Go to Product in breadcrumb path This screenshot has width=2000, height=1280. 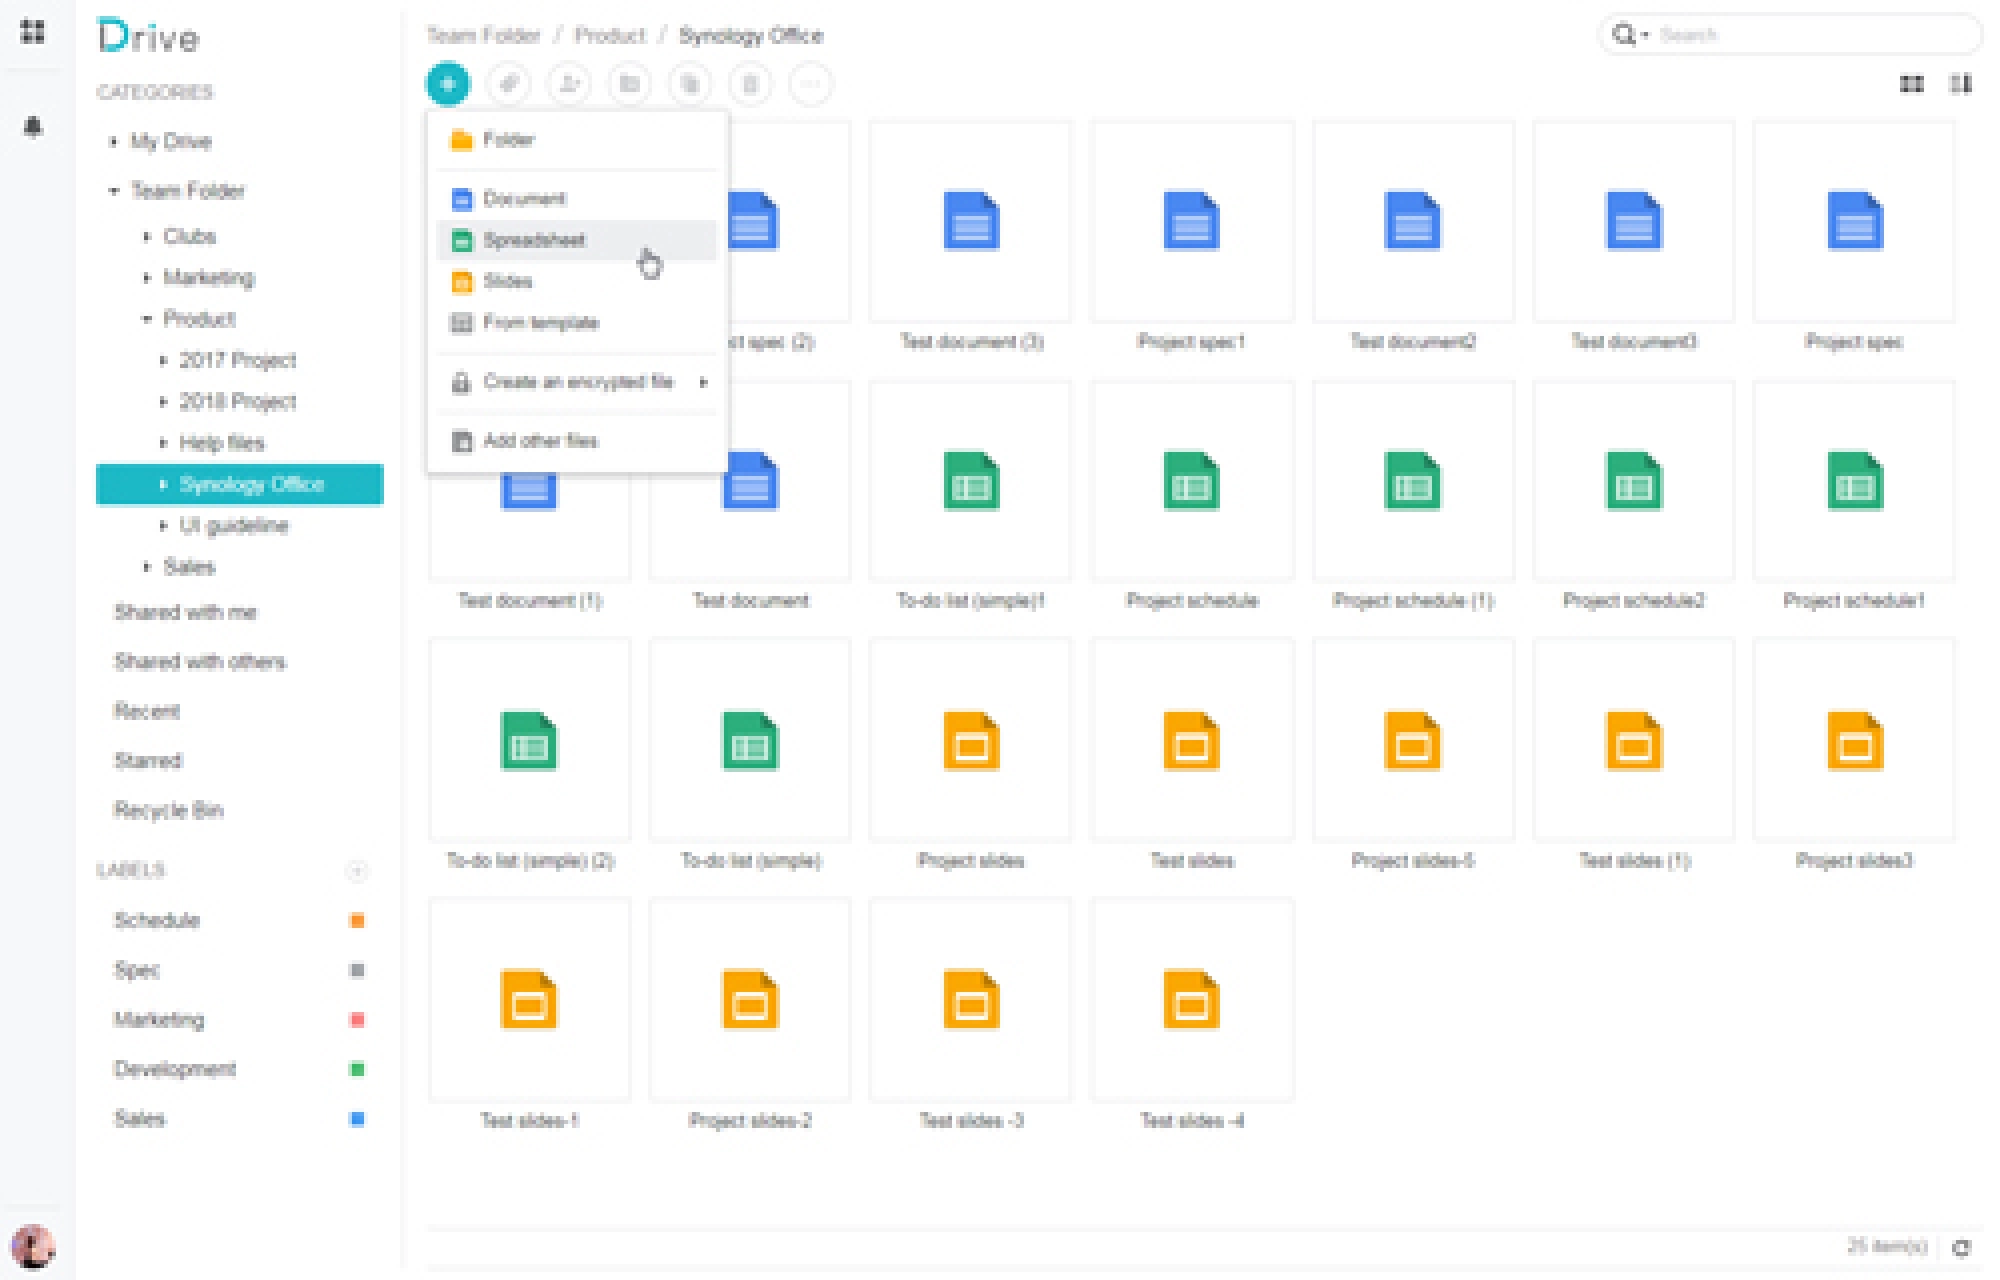coord(610,36)
